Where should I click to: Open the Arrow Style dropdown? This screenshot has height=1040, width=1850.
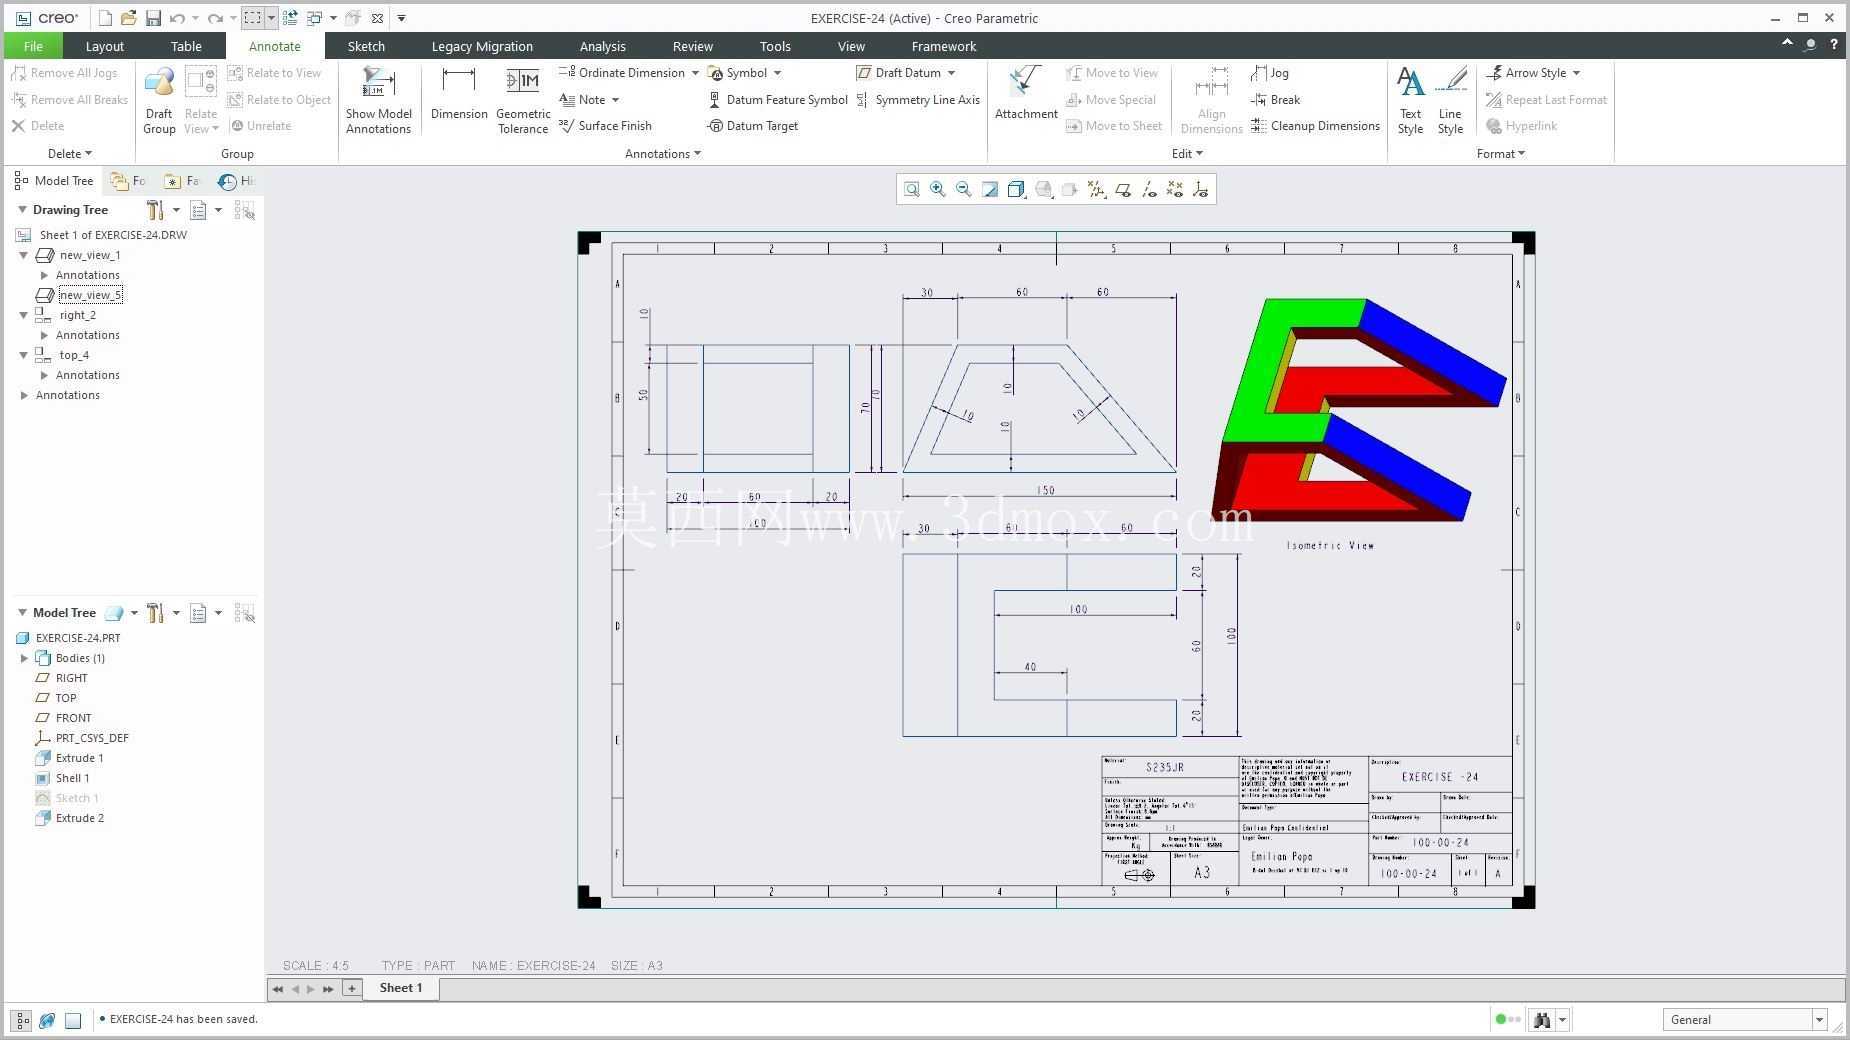(1576, 73)
